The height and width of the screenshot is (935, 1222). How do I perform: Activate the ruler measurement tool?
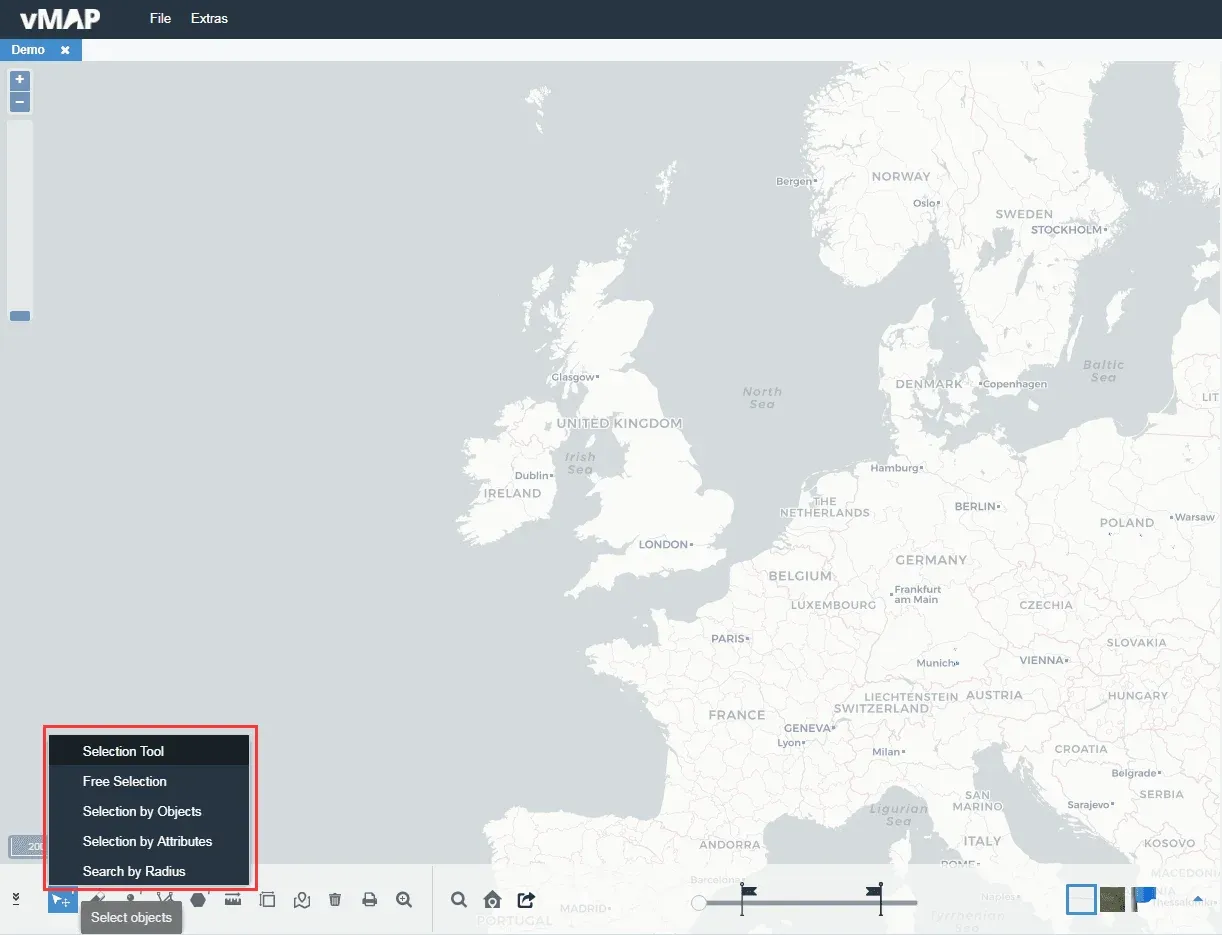click(x=233, y=900)
